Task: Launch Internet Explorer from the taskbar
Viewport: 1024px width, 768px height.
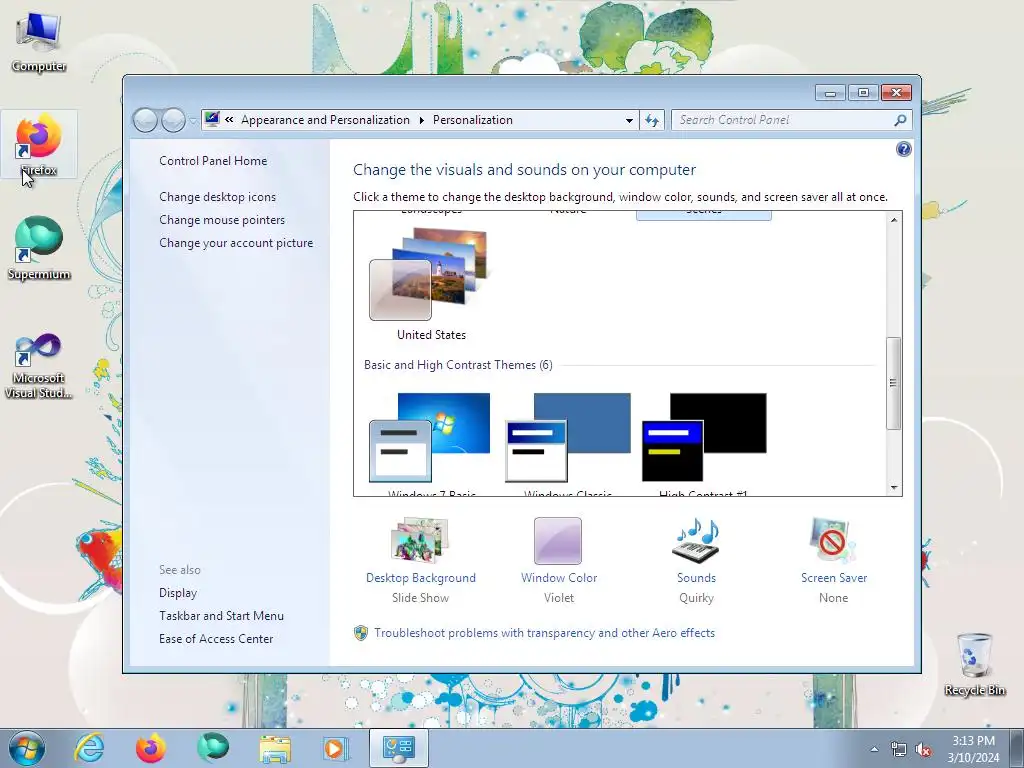Action: (x=89, y=748)
